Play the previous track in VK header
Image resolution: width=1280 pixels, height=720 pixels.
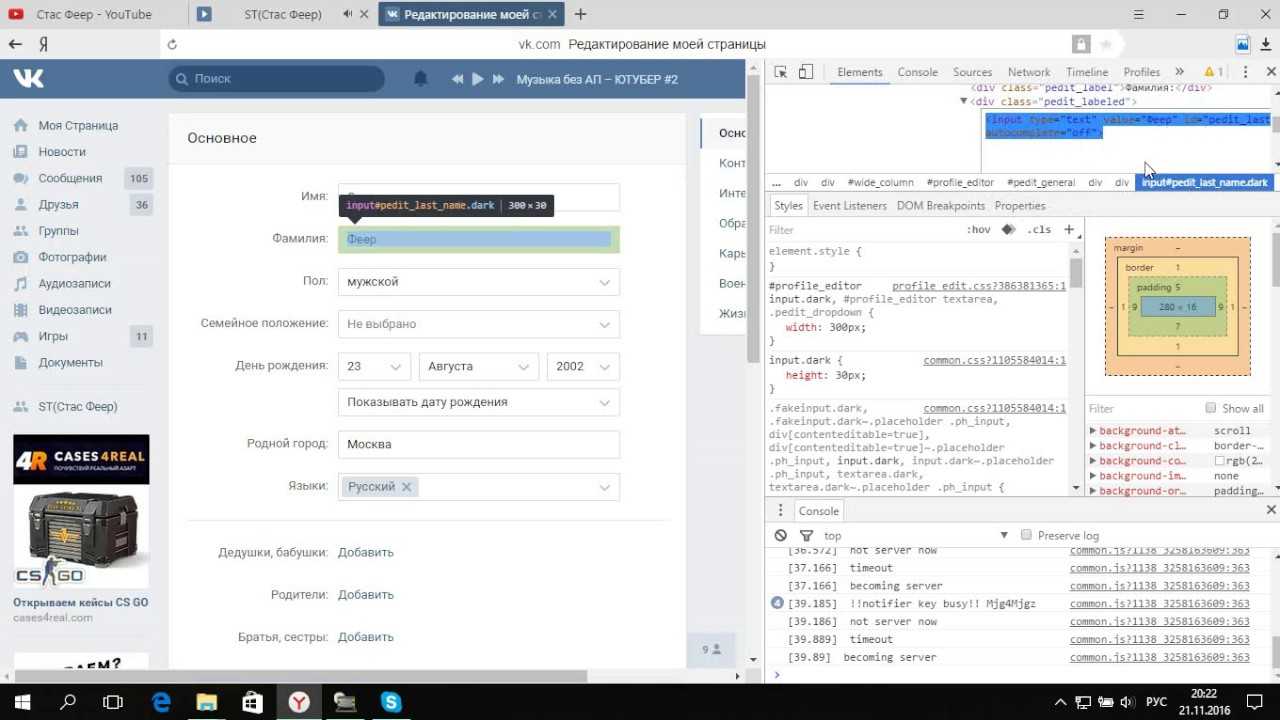coord(457,79)
